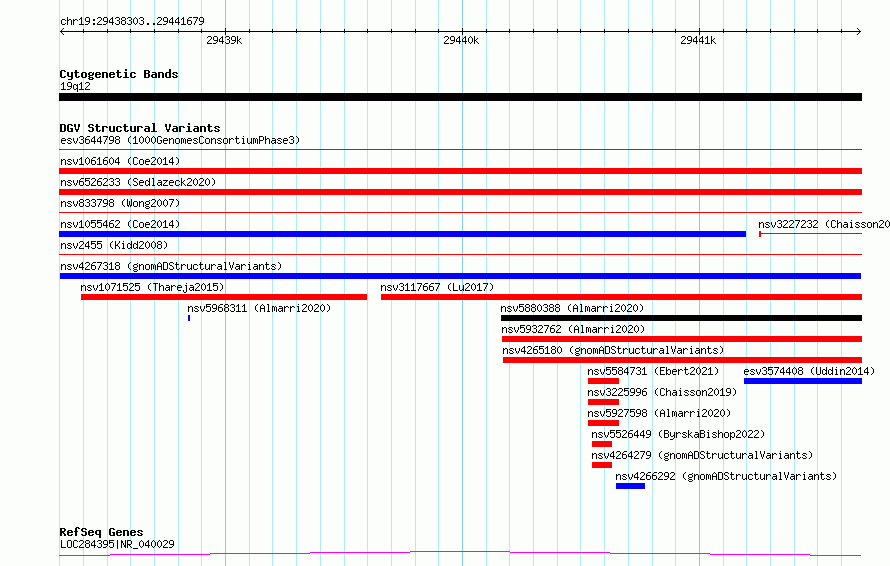Select the blue nsv1055462 variant bar
890x566 pixels.
coord(402,234)
